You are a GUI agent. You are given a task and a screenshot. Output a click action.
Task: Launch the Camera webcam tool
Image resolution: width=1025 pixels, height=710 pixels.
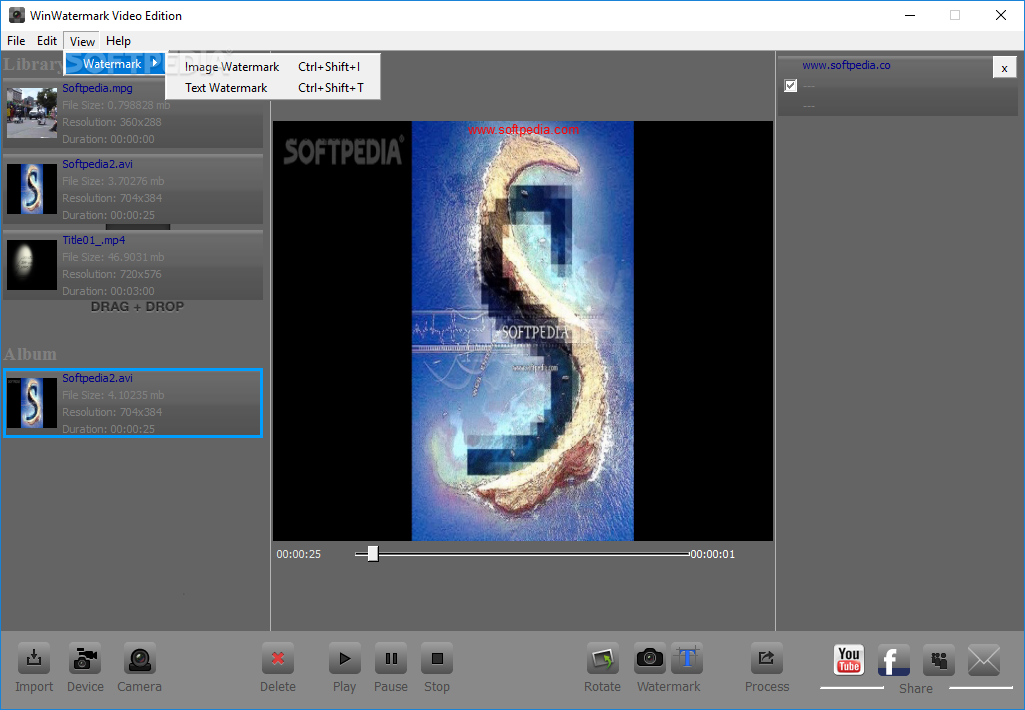[x=139, y=660]
